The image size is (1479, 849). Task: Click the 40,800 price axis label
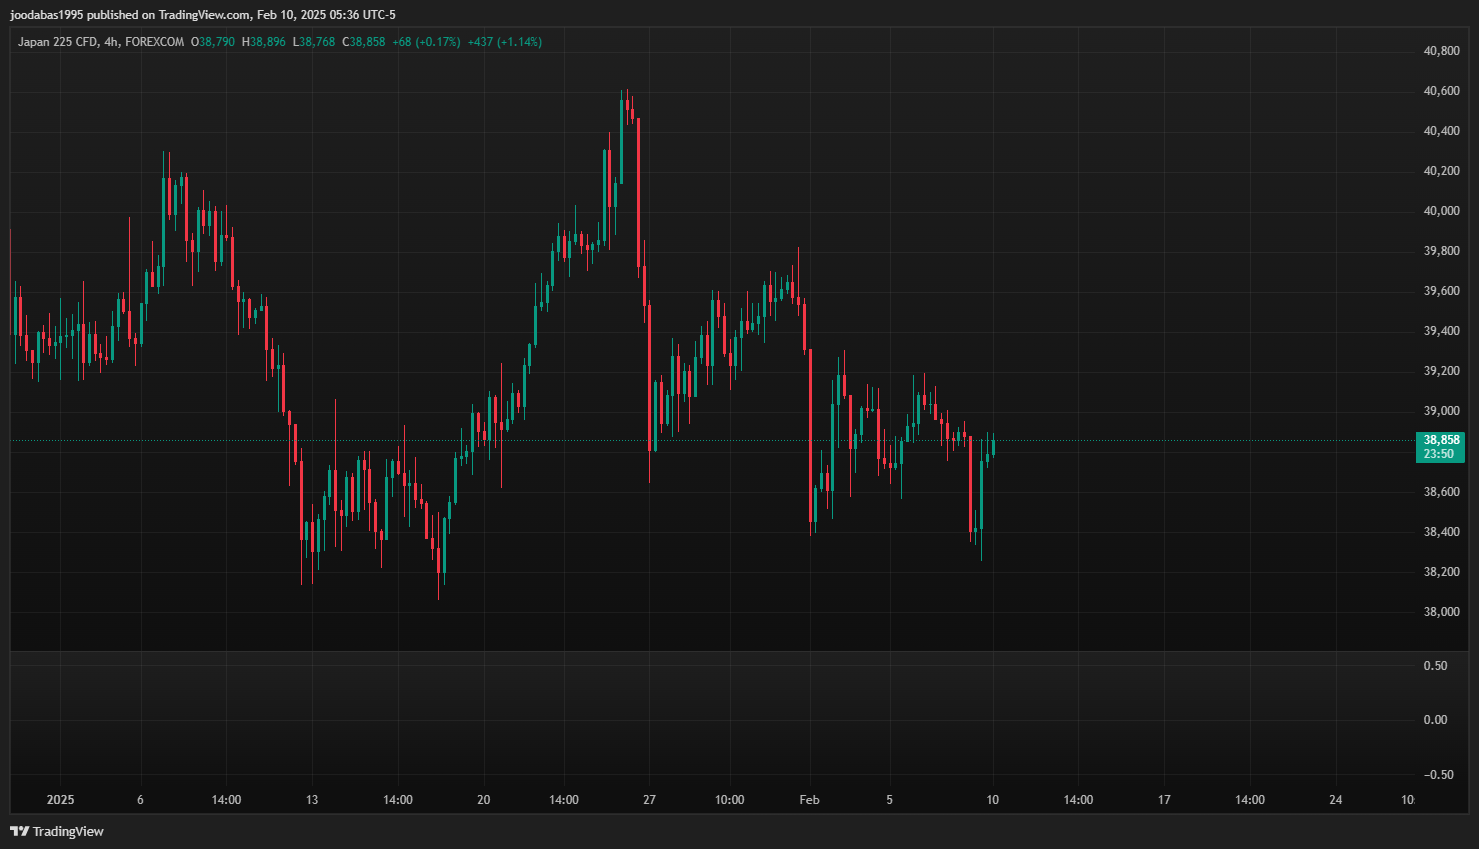[1441, 51]
